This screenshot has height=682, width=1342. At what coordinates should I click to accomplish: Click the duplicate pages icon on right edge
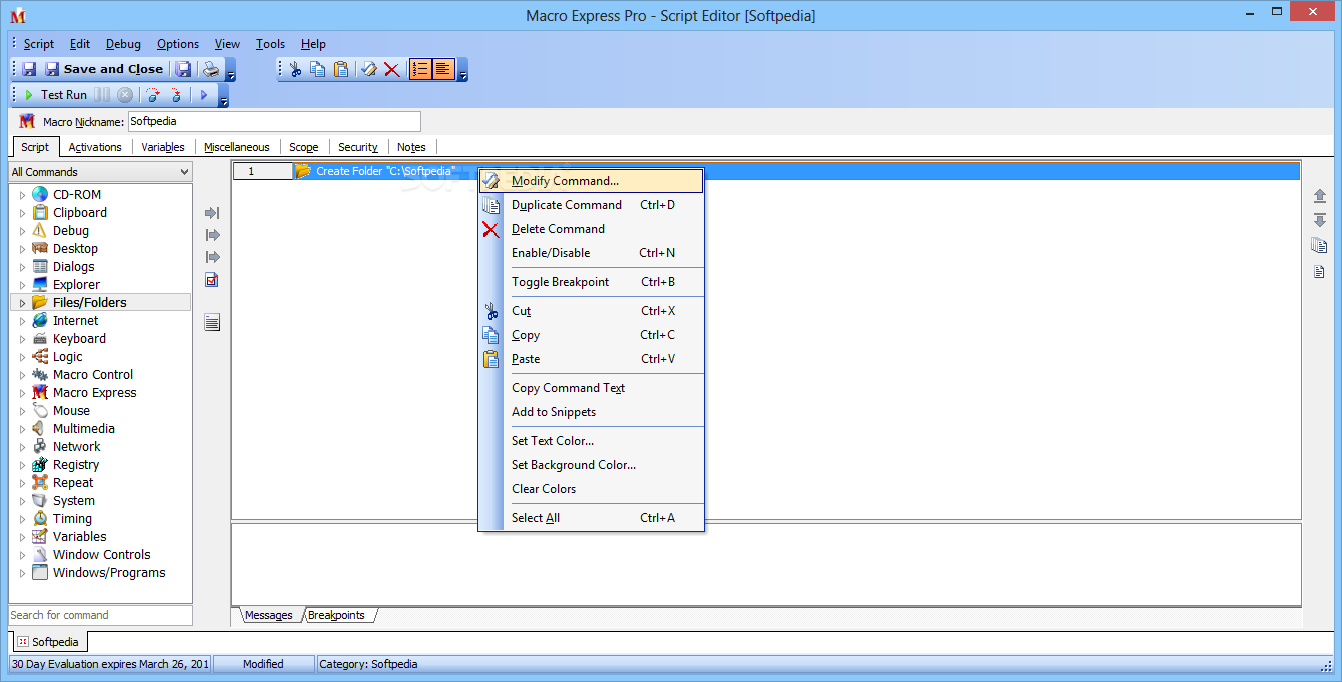(1320, 246)
